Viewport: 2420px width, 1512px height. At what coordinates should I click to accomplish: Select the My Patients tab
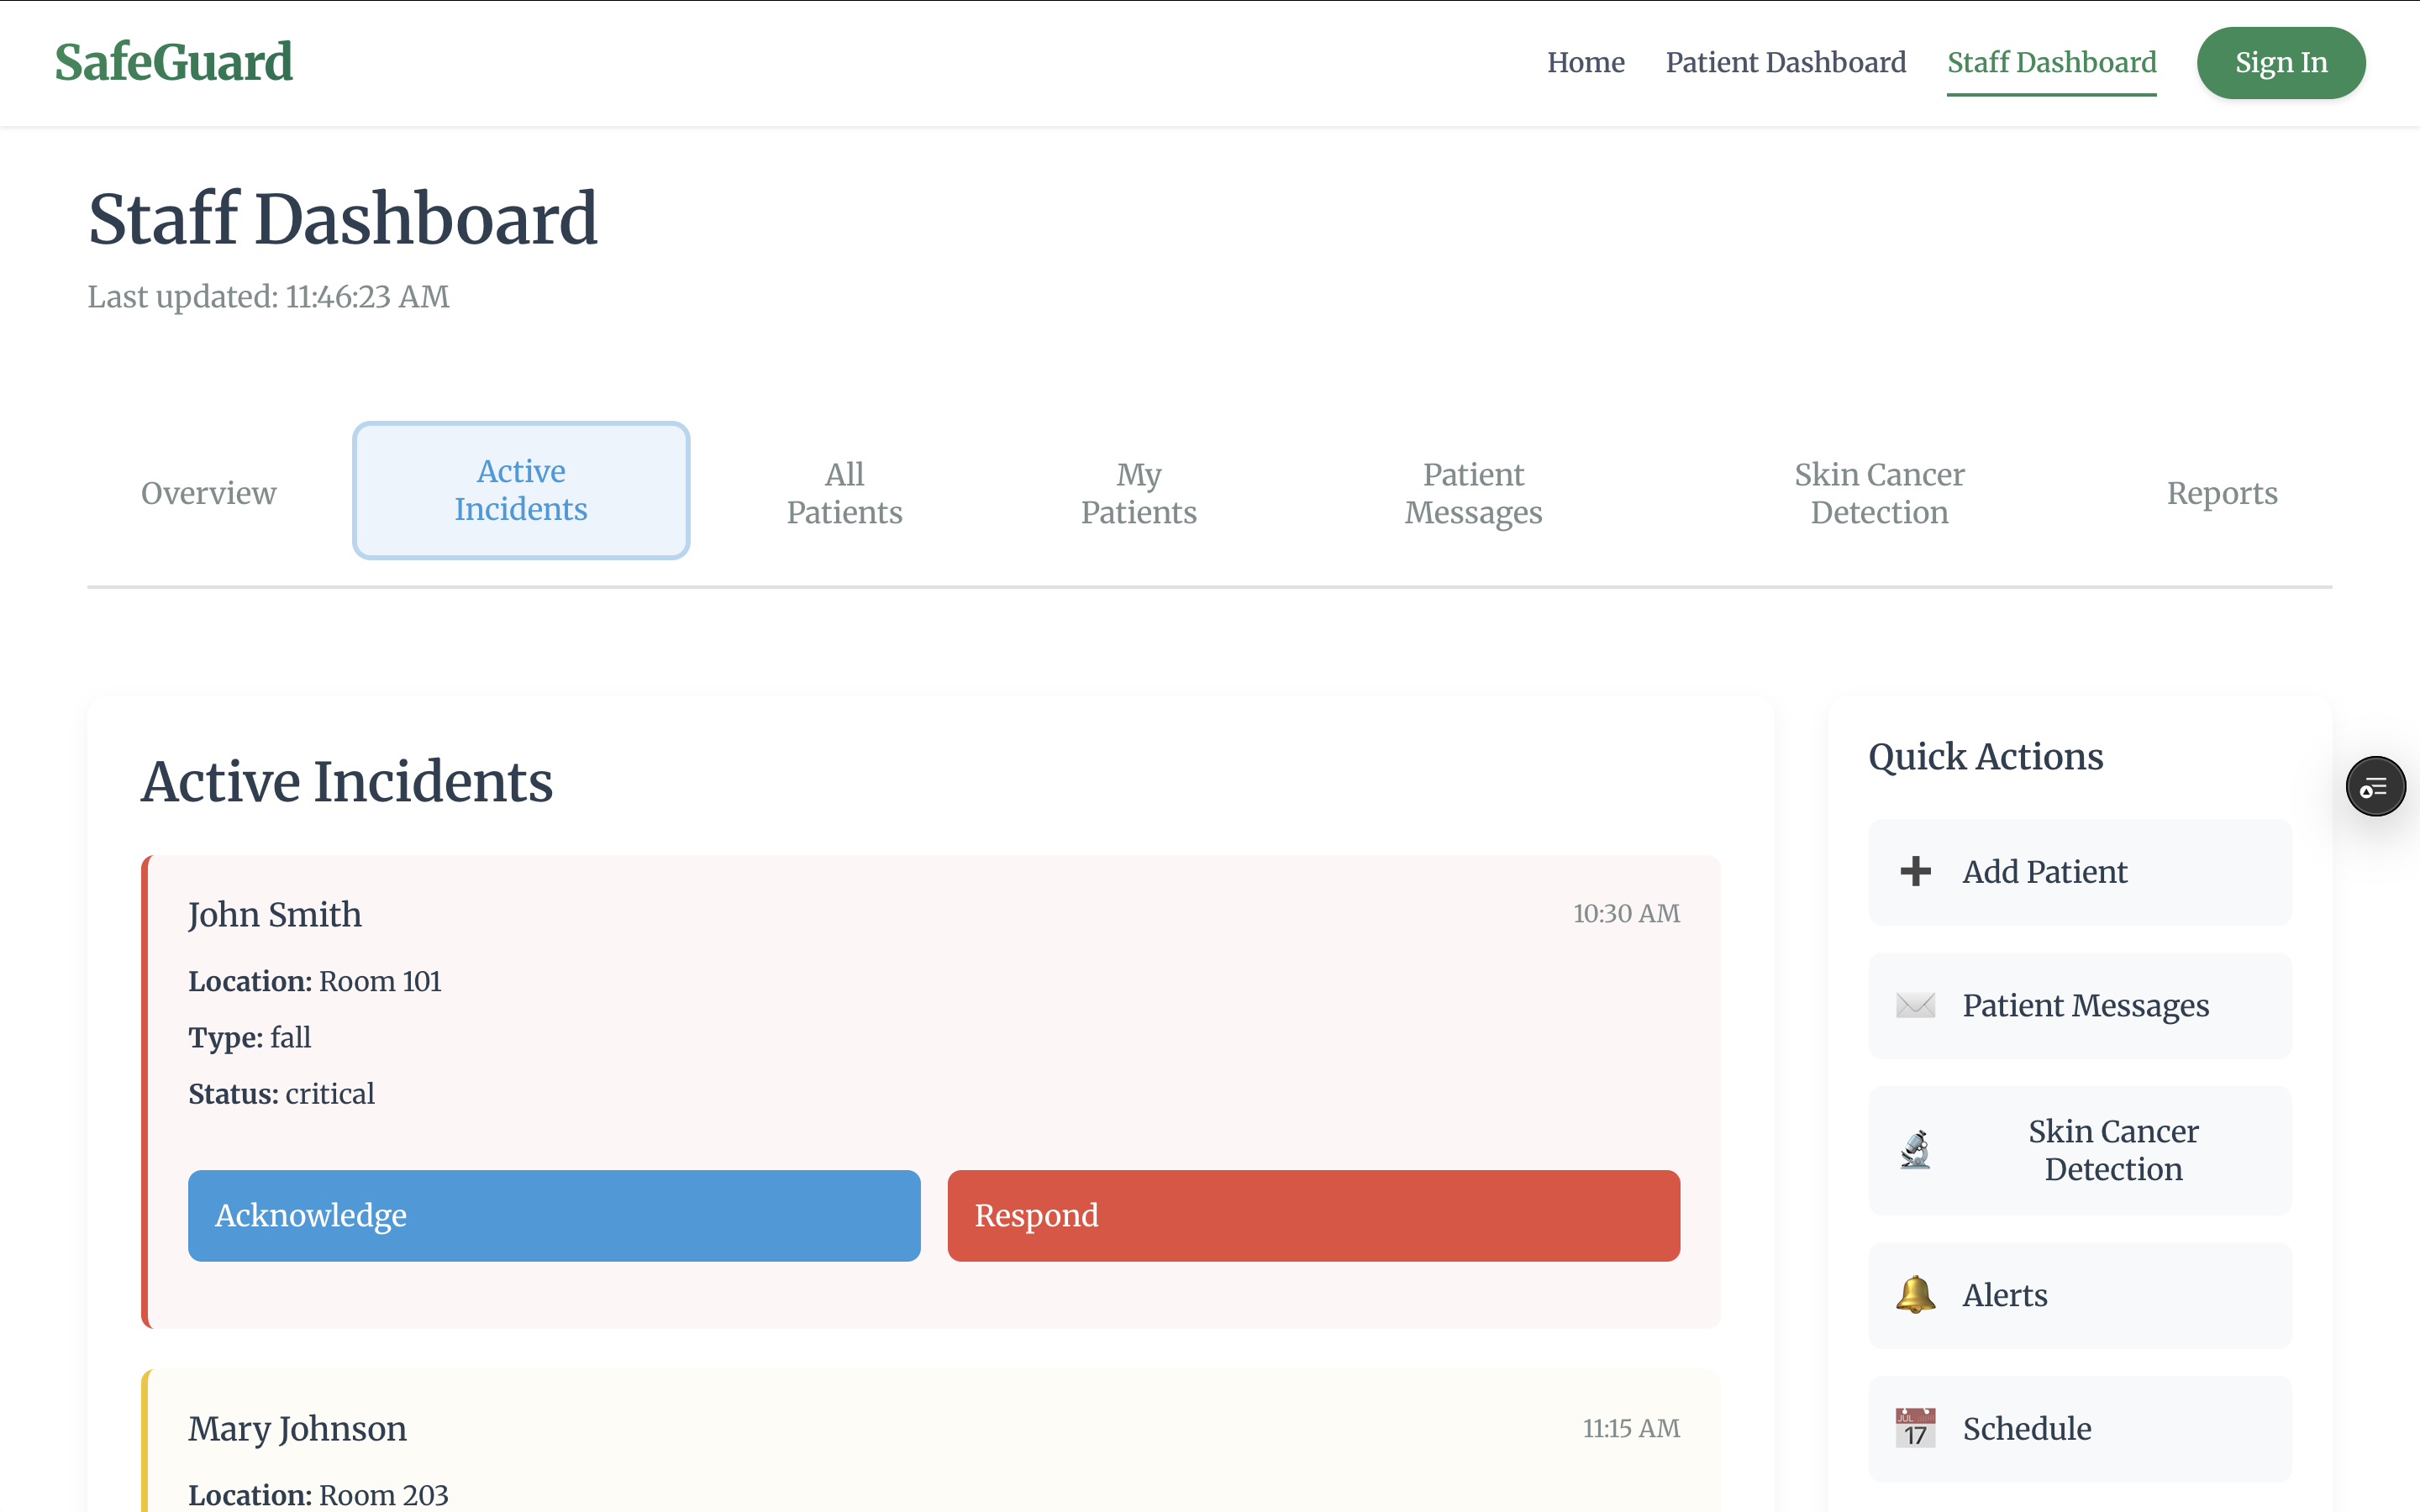point(1138,493)
